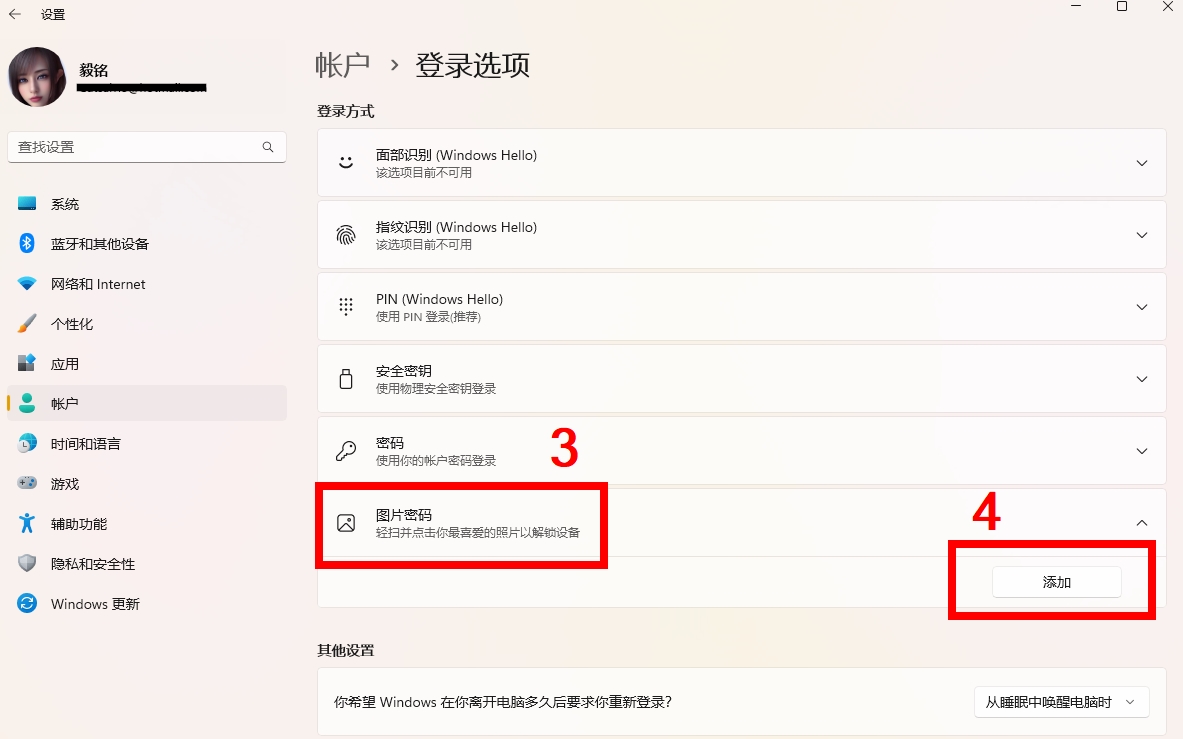Expand the PIN (Windows Hello) section
The image size is (1183, 739).
point(1142,306)
